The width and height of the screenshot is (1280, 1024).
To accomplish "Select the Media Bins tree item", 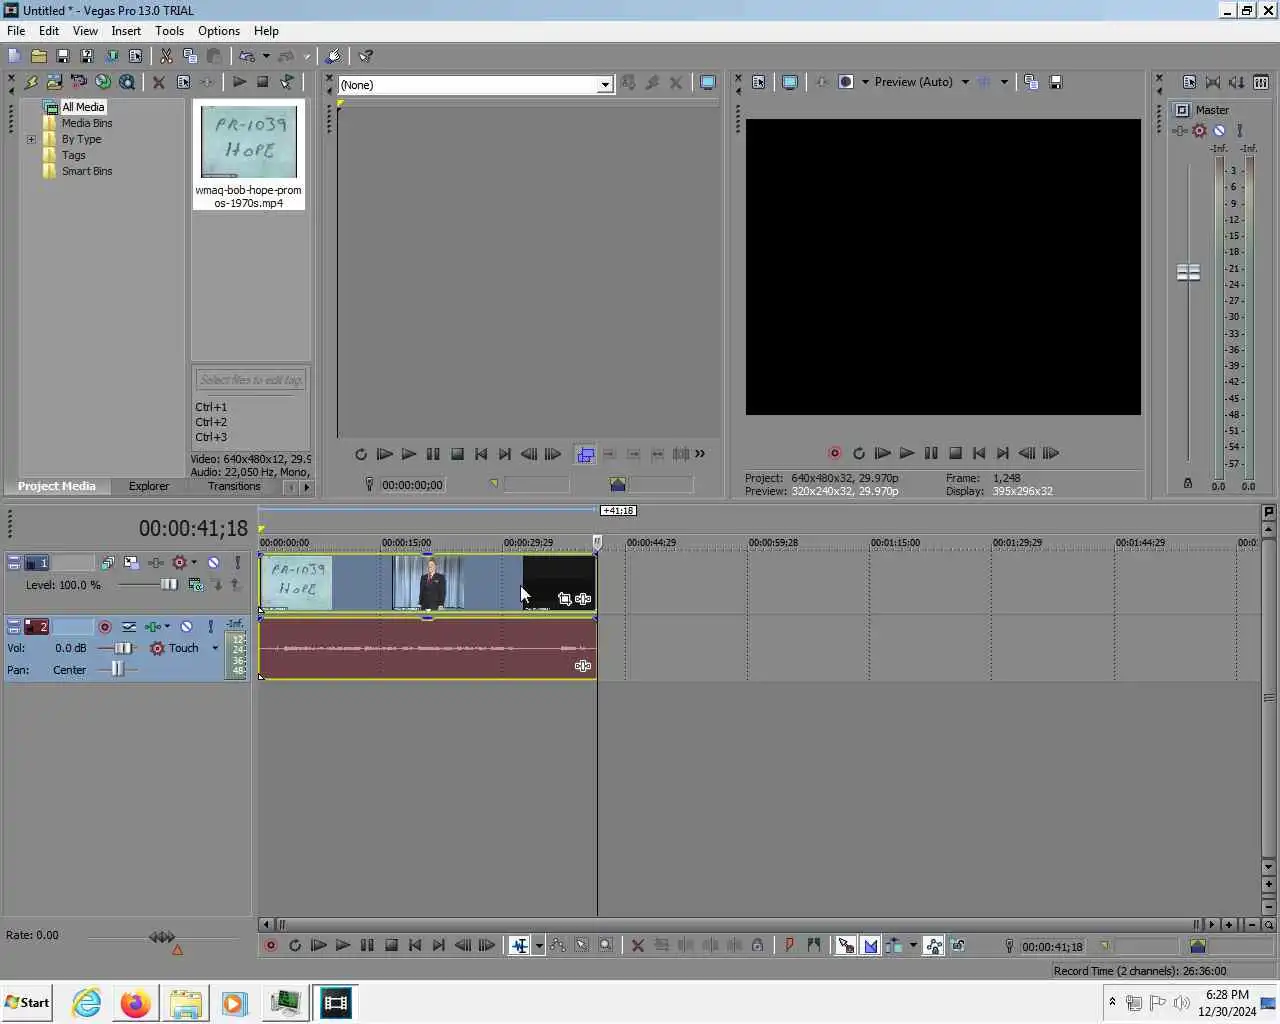I will click(x=87, y=123).
